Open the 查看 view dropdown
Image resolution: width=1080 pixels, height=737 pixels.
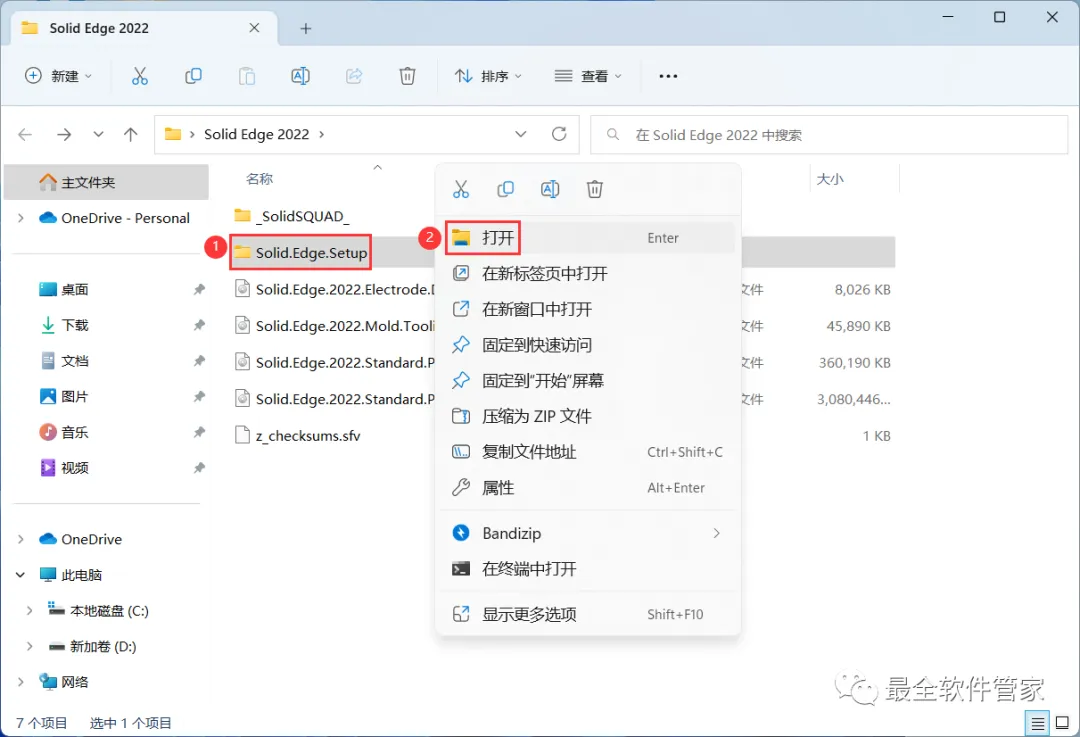pos(588,76)
